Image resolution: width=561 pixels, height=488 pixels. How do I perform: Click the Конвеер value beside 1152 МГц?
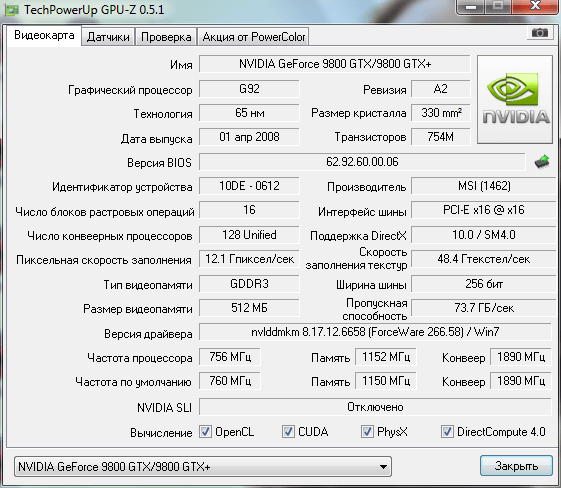coord(521,357)
